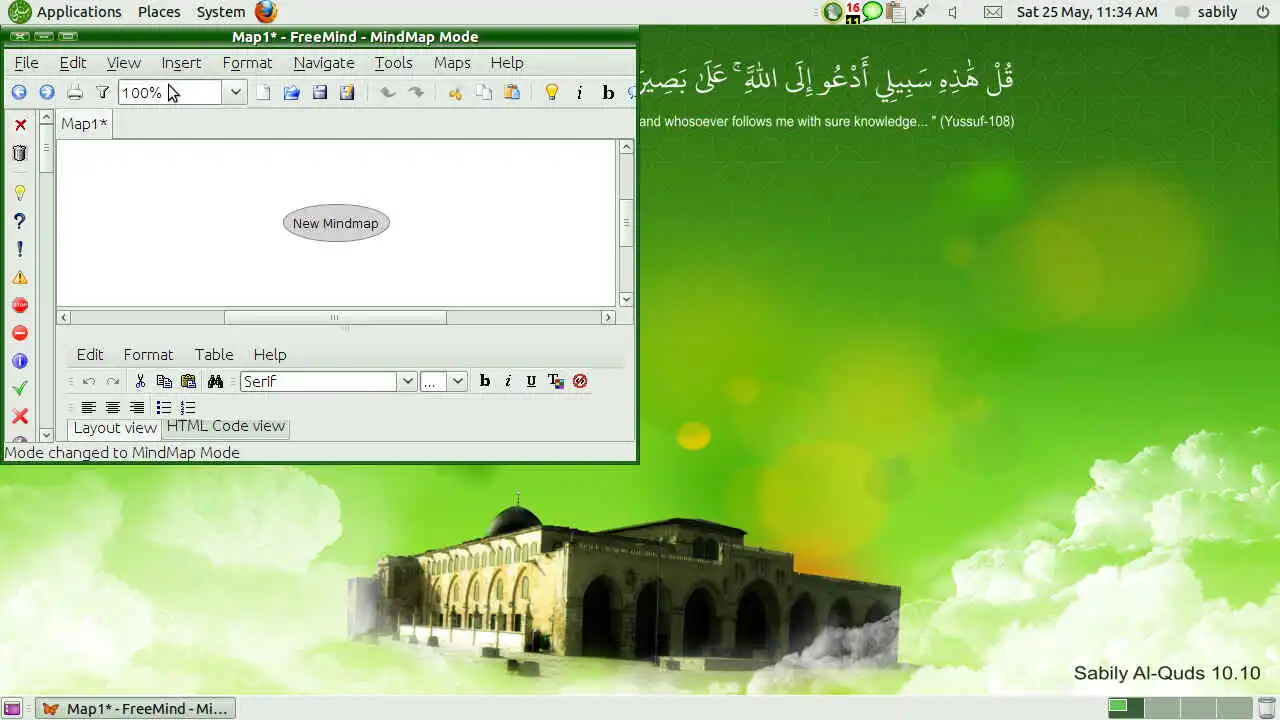Save the current map
Viewport: 1280px width, 720px height.
320,92
